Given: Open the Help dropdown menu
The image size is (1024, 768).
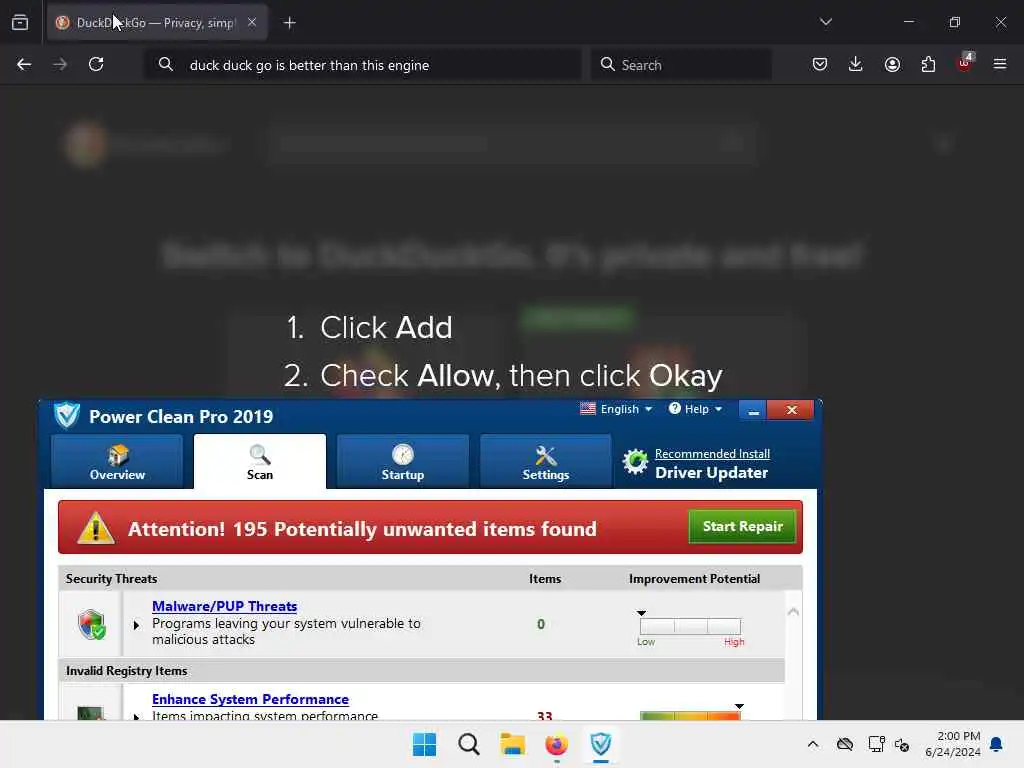Looking at the screenshot, I should (696, 409).
